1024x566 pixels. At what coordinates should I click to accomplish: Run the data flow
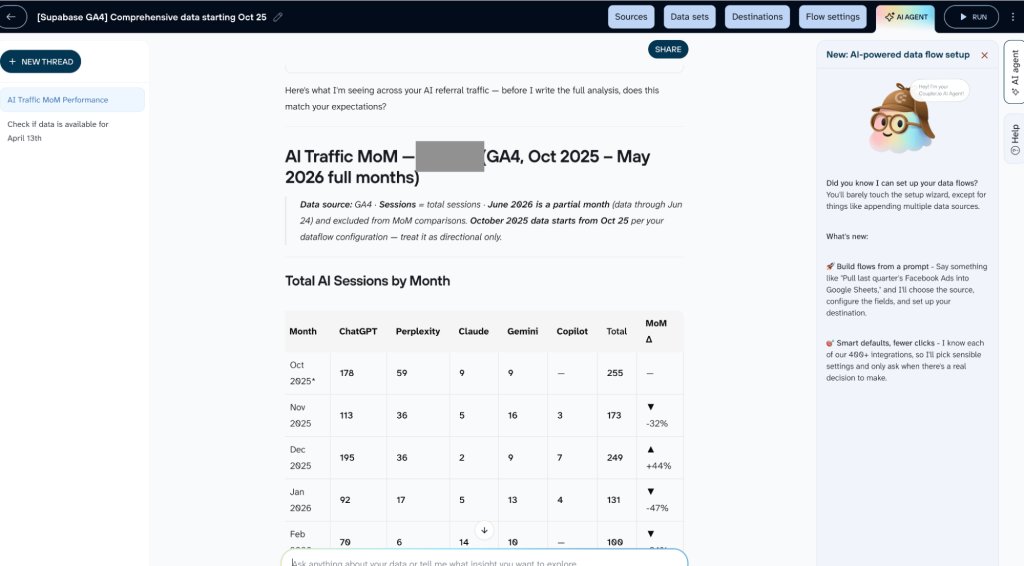972,17
